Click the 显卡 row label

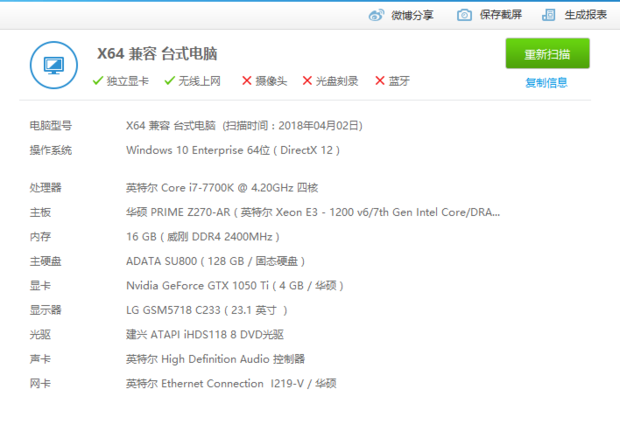40,286
